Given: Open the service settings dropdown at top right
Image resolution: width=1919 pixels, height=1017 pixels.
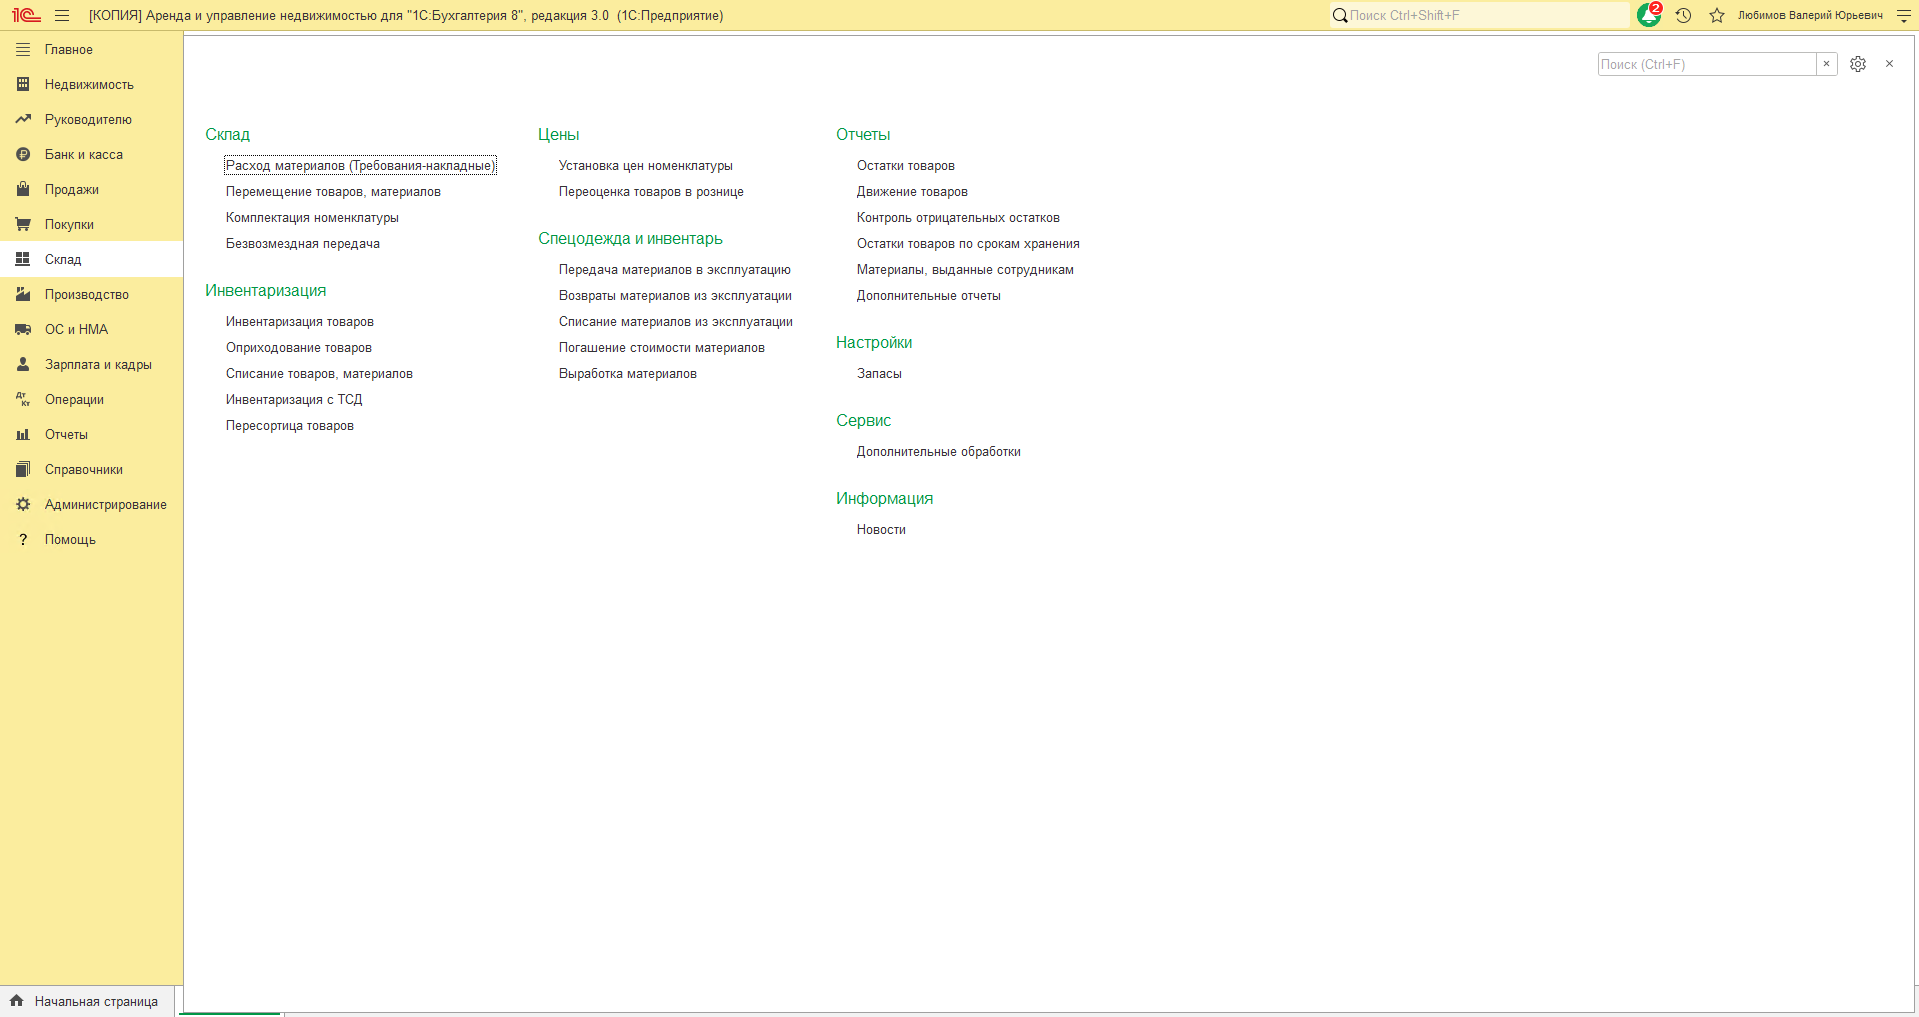Looking at the screenshot, I should 1904,15.
